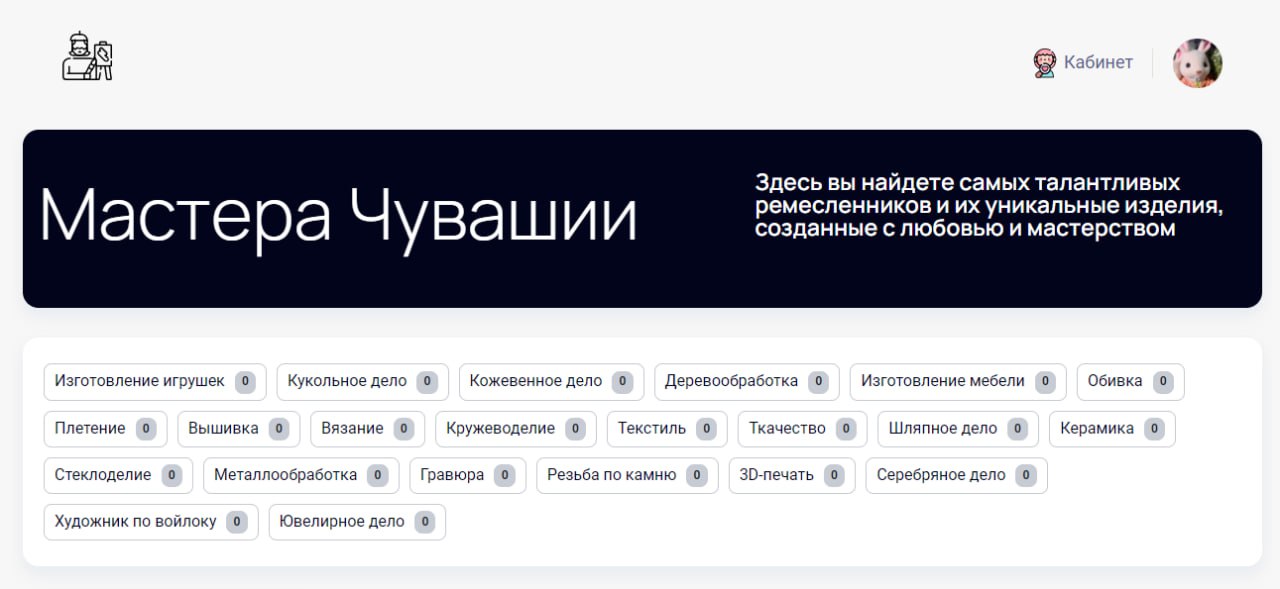Click the Изготовление игрушек category
Viewport: 1280px width, 589px height.
coord(154,381)
